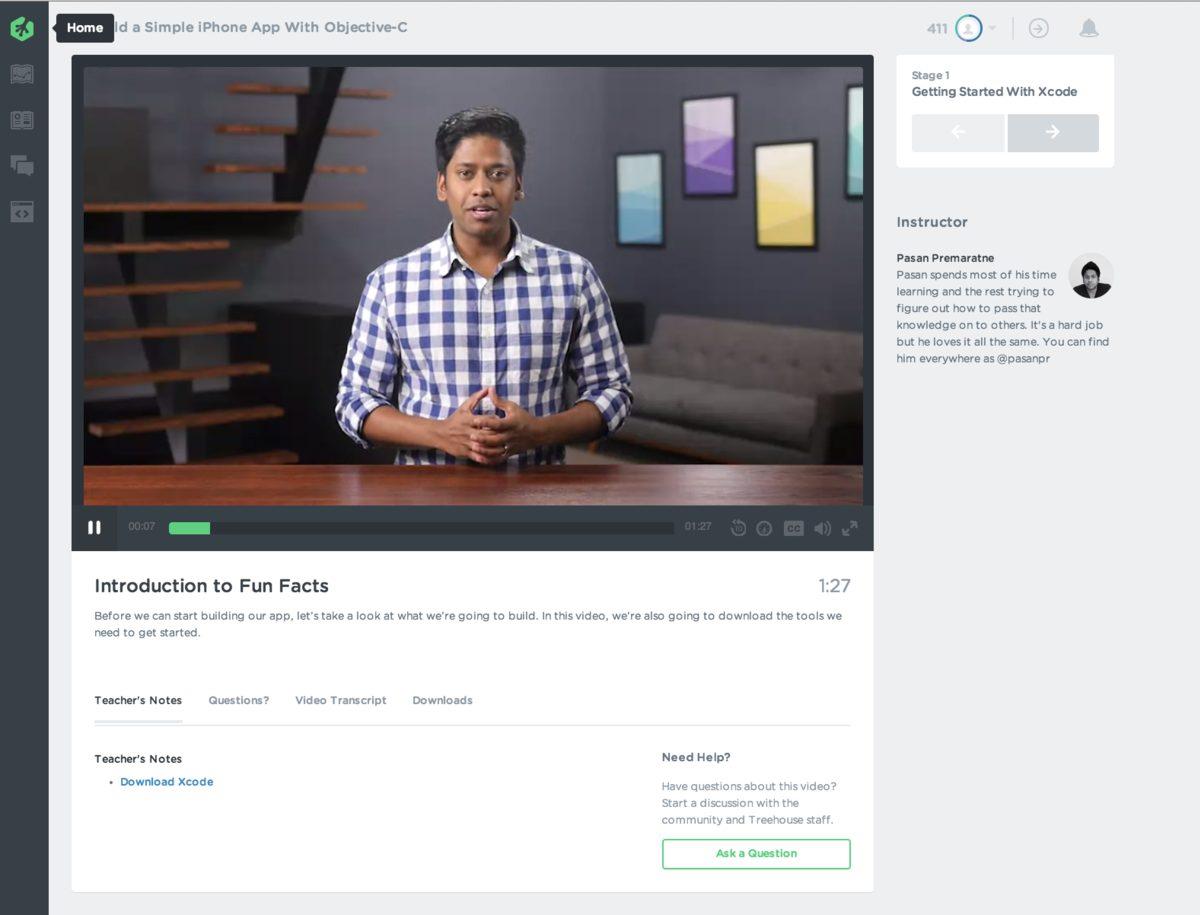Switch to the Downloads tab
This screenshot has width=1200, height=915.
(442, 700)
